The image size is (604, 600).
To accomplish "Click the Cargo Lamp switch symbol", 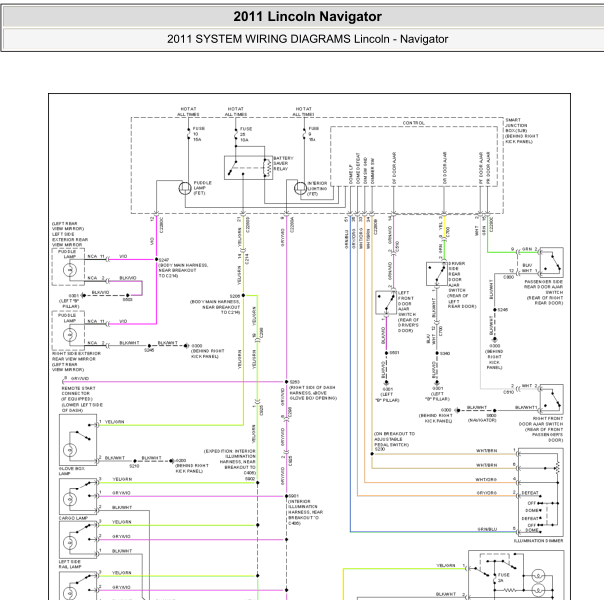I will coord(78,496).
